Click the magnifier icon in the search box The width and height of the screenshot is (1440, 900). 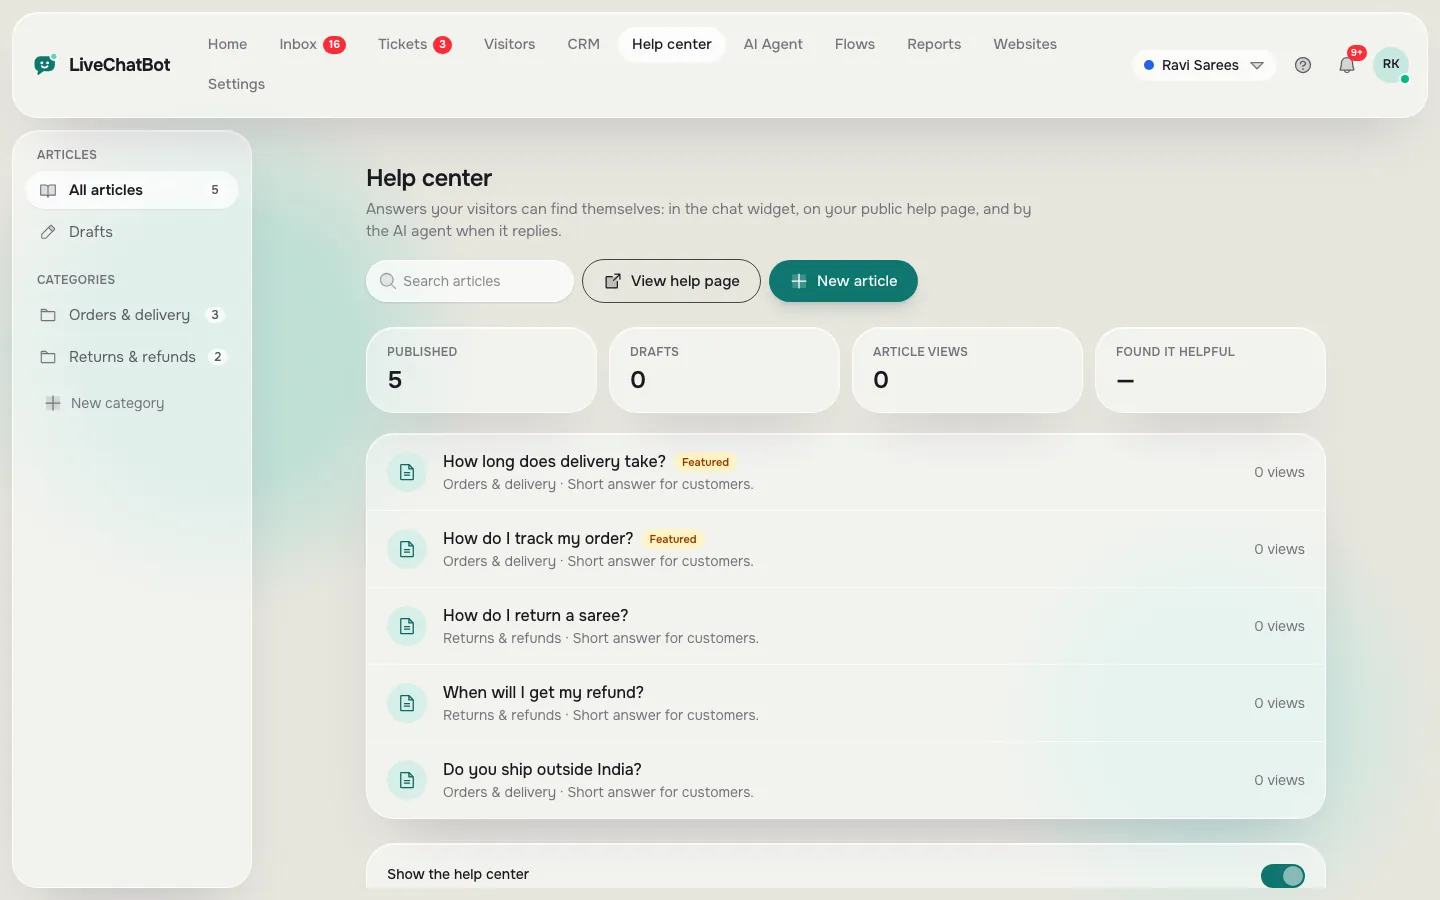pyautogui.click(x=388, y=281)
